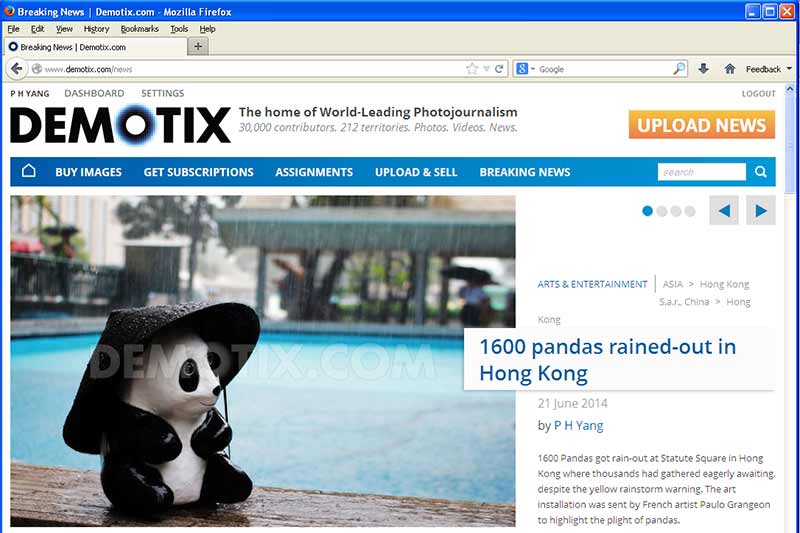Click the globe site identity icon
The height and width of the screenshot is (533, 800).
point(37,69)
